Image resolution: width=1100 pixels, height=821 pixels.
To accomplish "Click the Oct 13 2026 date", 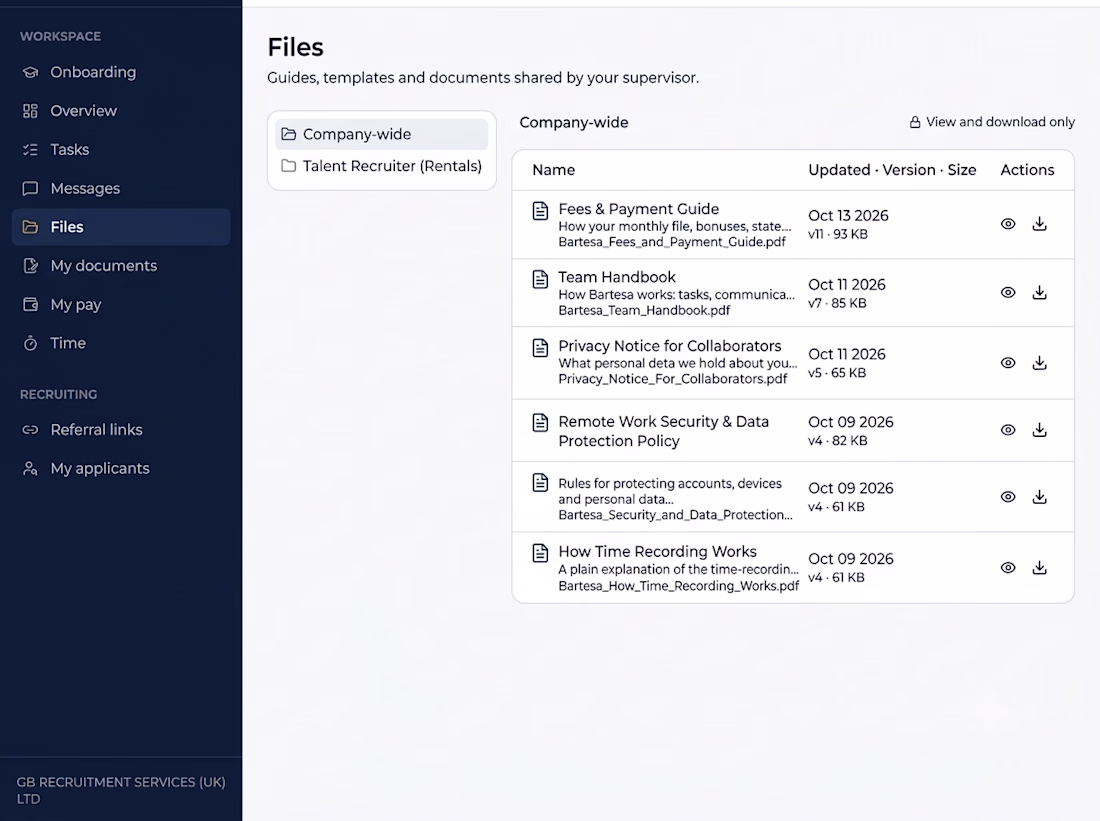I will (848, 215).
